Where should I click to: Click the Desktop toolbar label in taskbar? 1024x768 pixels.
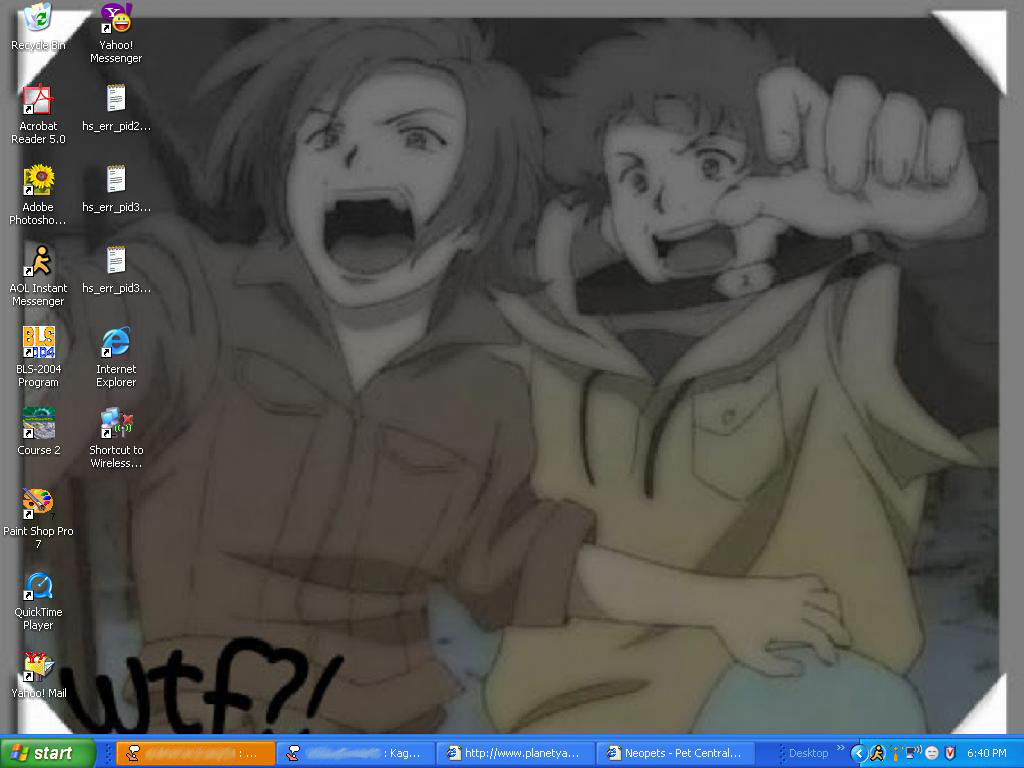808,753
